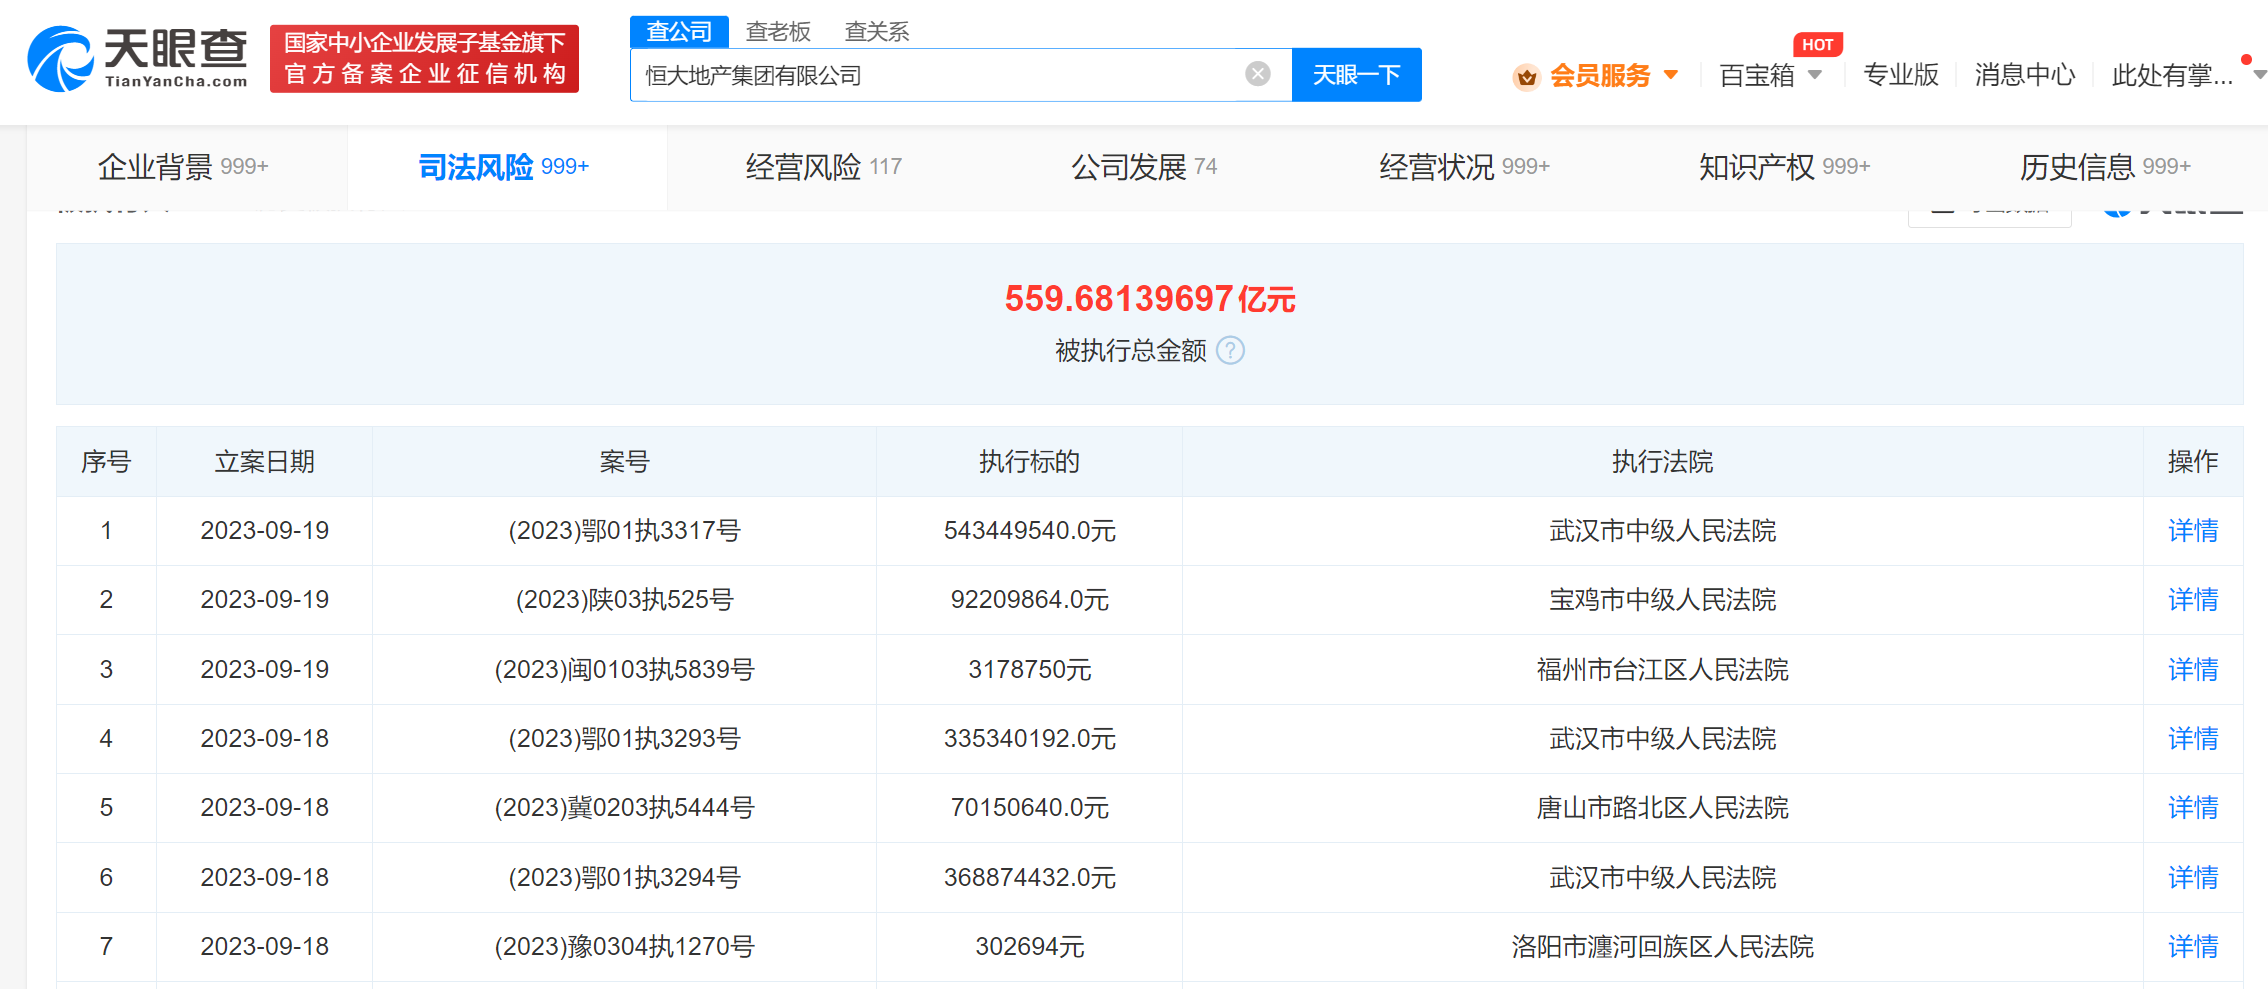Click the 天眼一下 search button
This screenshot has width=2268, height=989.
coord(1356,75)
